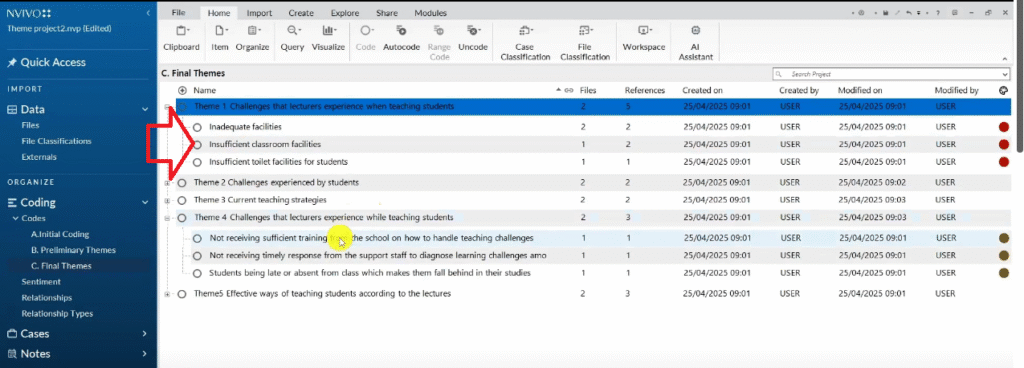Viewport: 1024px width, 368px height.
Task: Click the save icon in title bar
Action: tap(885, 12)
